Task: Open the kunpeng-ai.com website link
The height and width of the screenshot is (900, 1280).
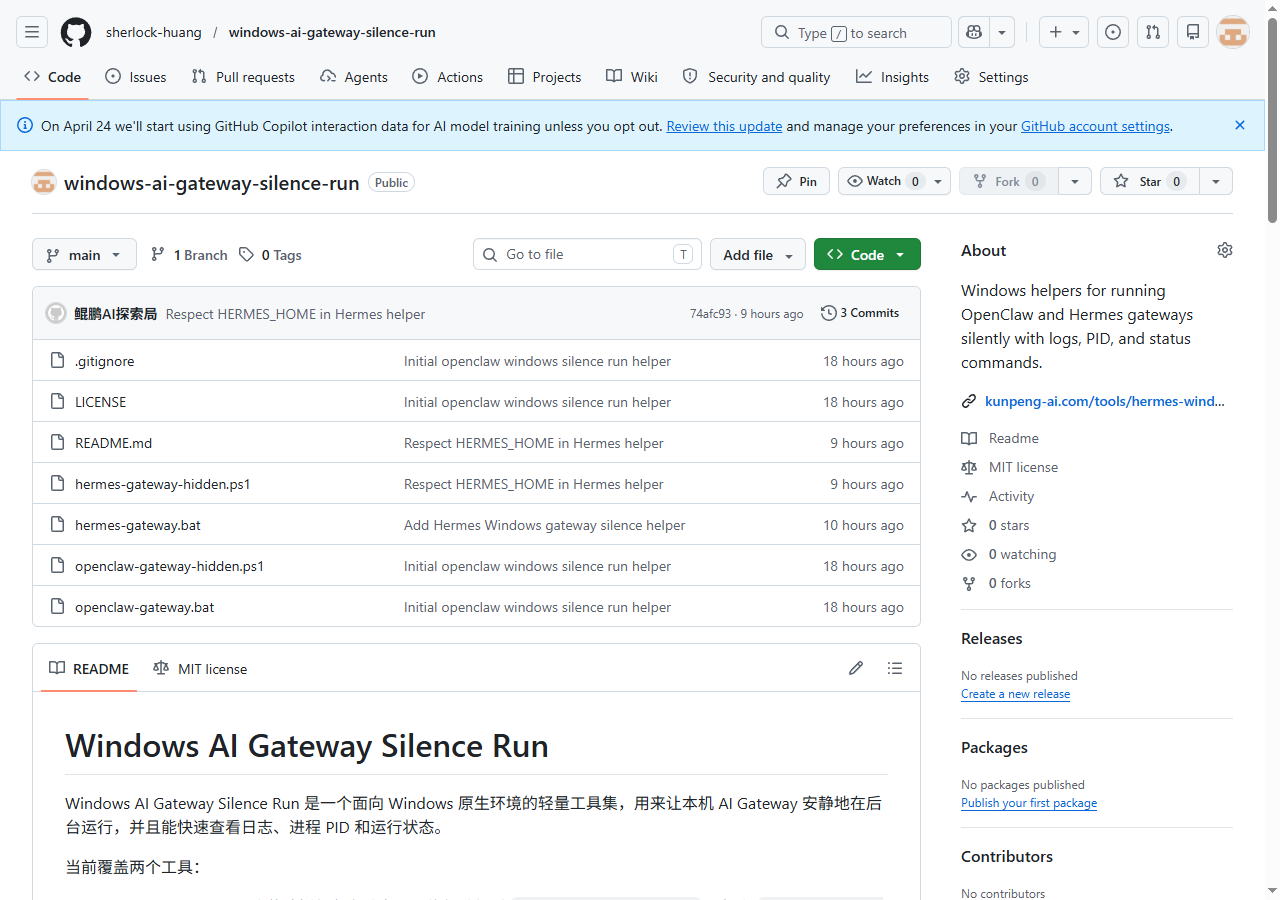Action: click(1104, 401)
